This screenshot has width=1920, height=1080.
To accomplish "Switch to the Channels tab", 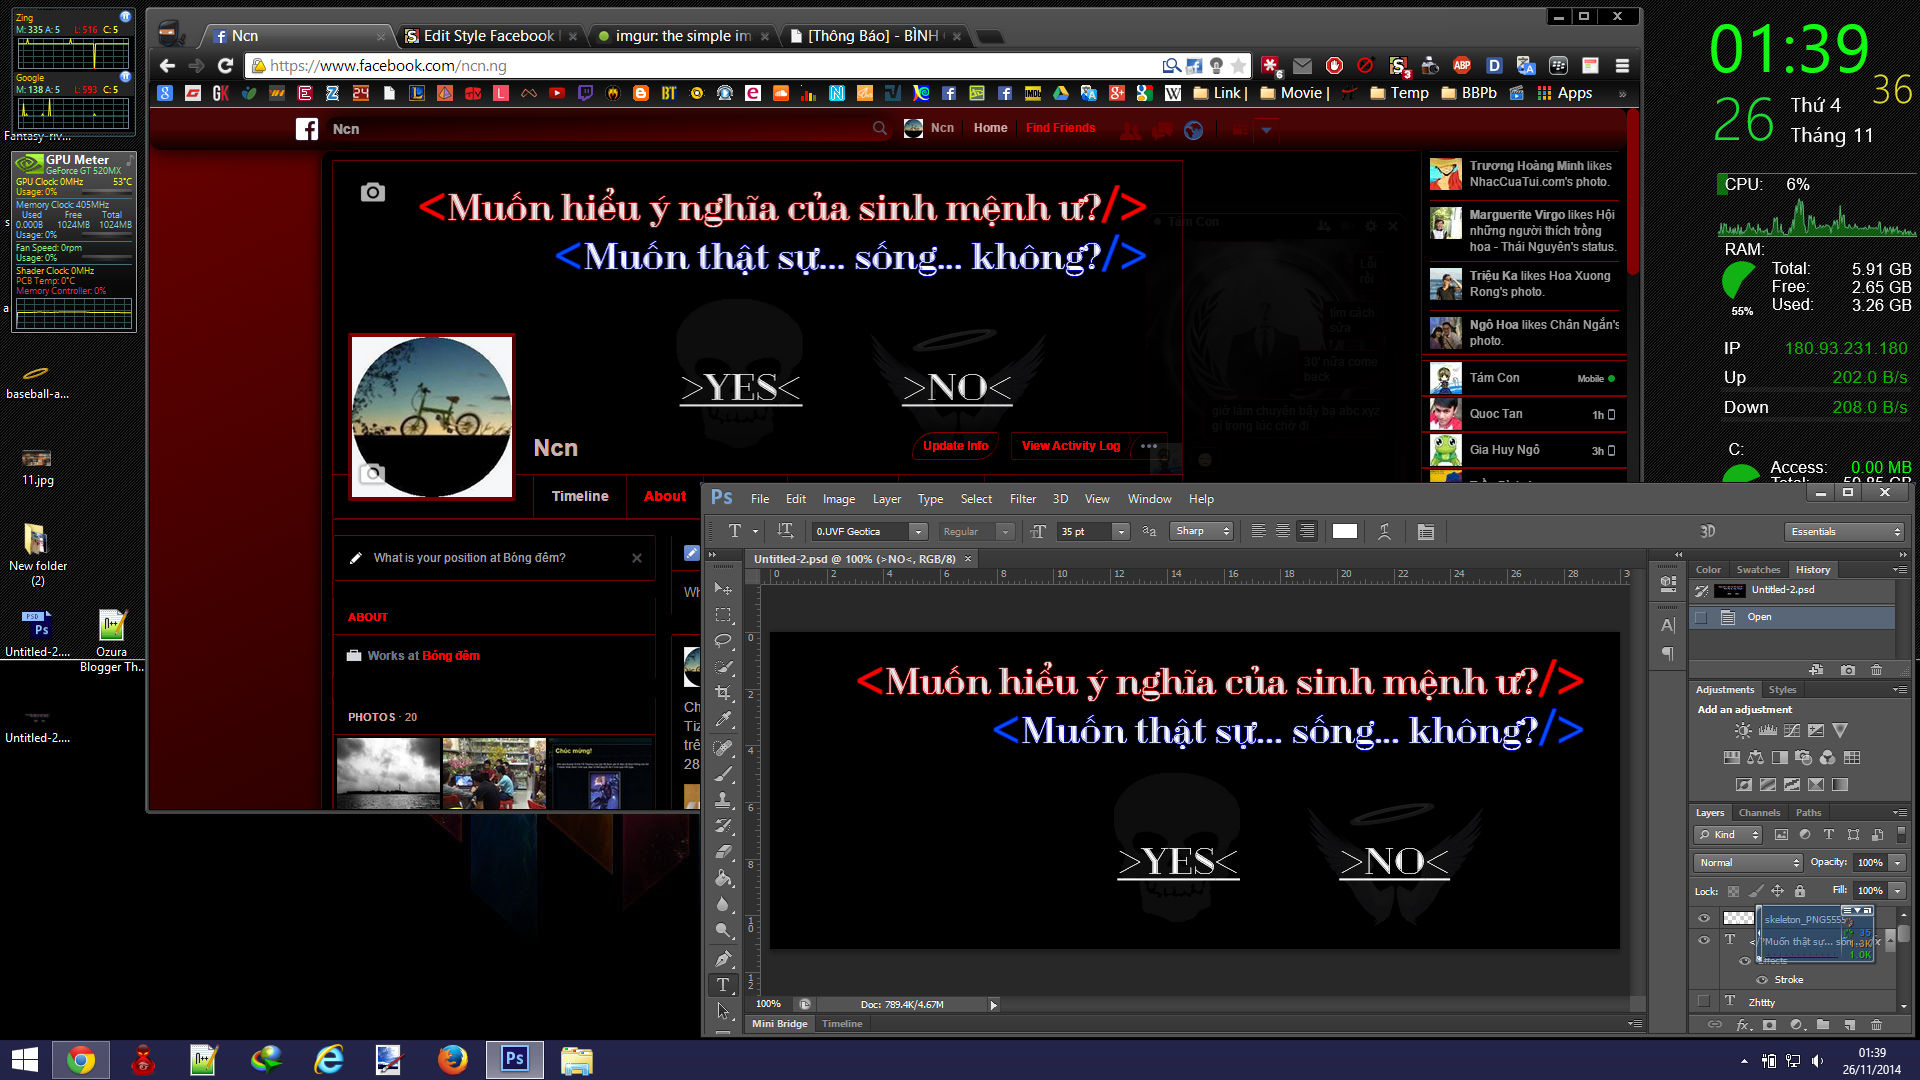I will 1758,813.
